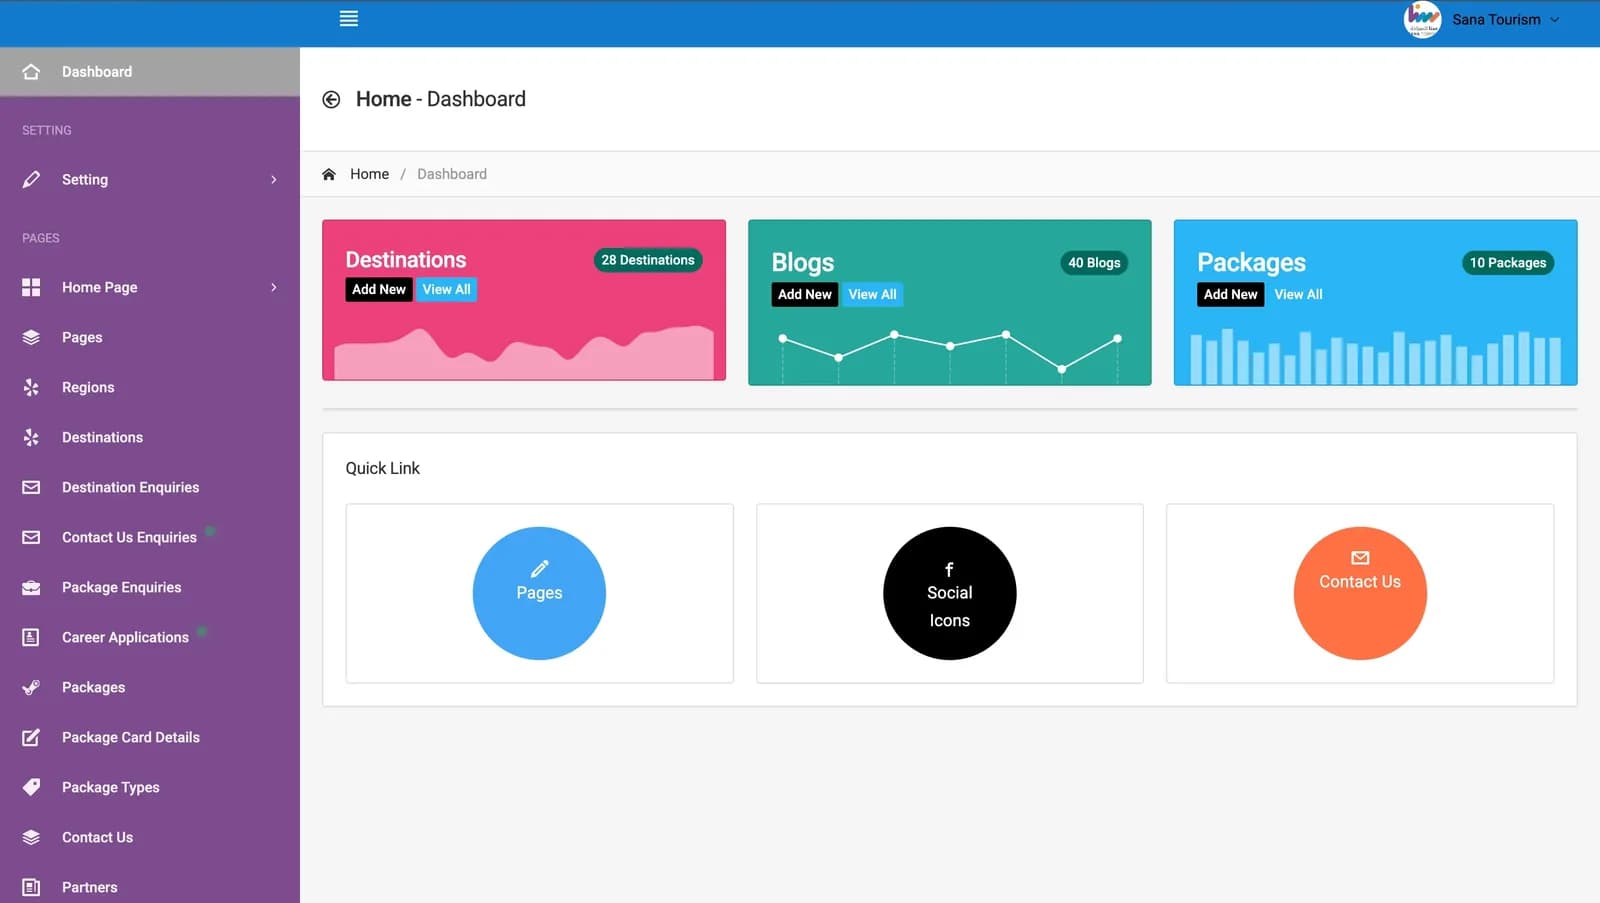Click View All on Packages card
This screenshot has width=1600, height=903.
coord(1298,294)
